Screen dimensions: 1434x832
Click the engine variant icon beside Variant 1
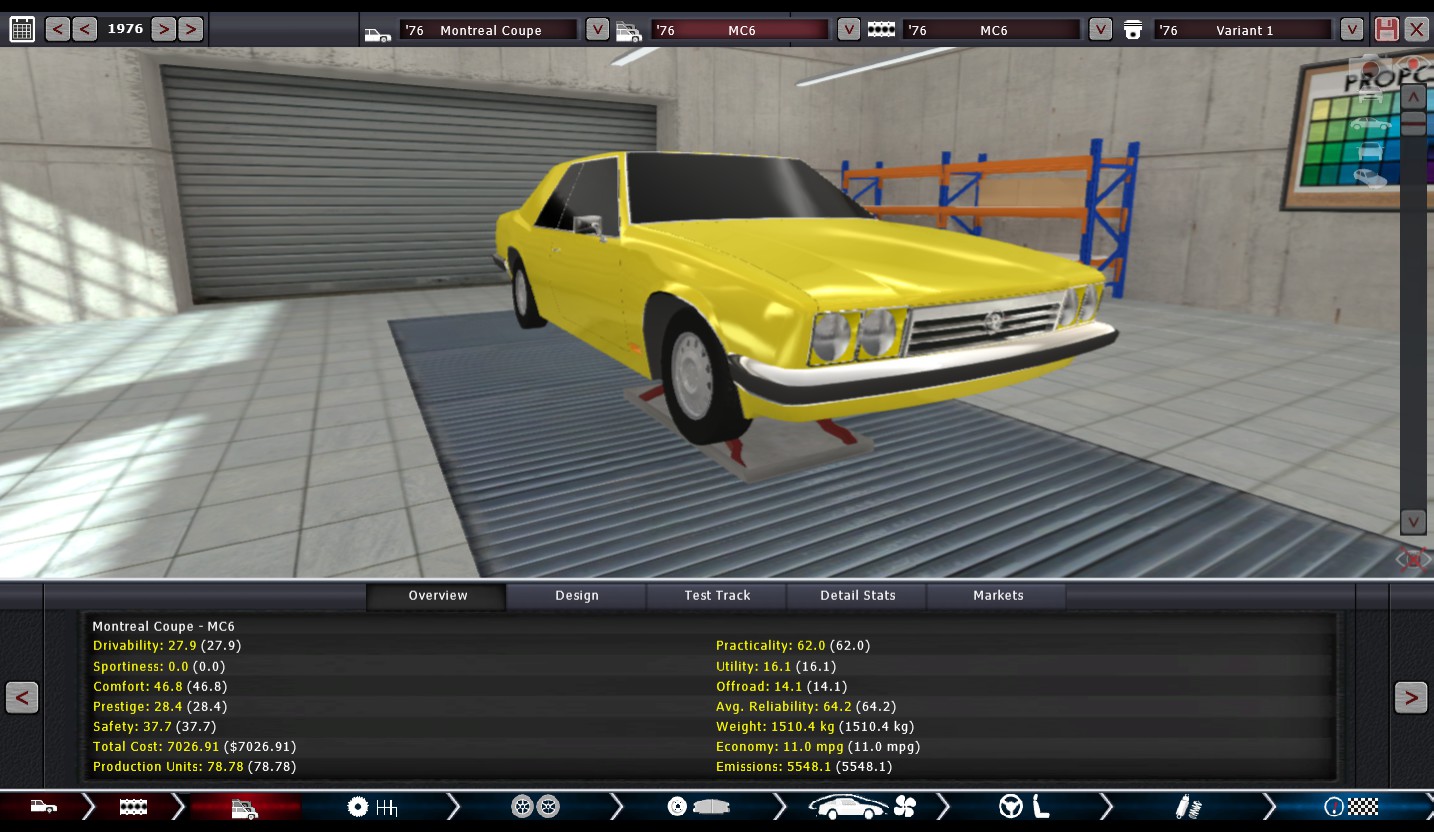click(1132, 30)
